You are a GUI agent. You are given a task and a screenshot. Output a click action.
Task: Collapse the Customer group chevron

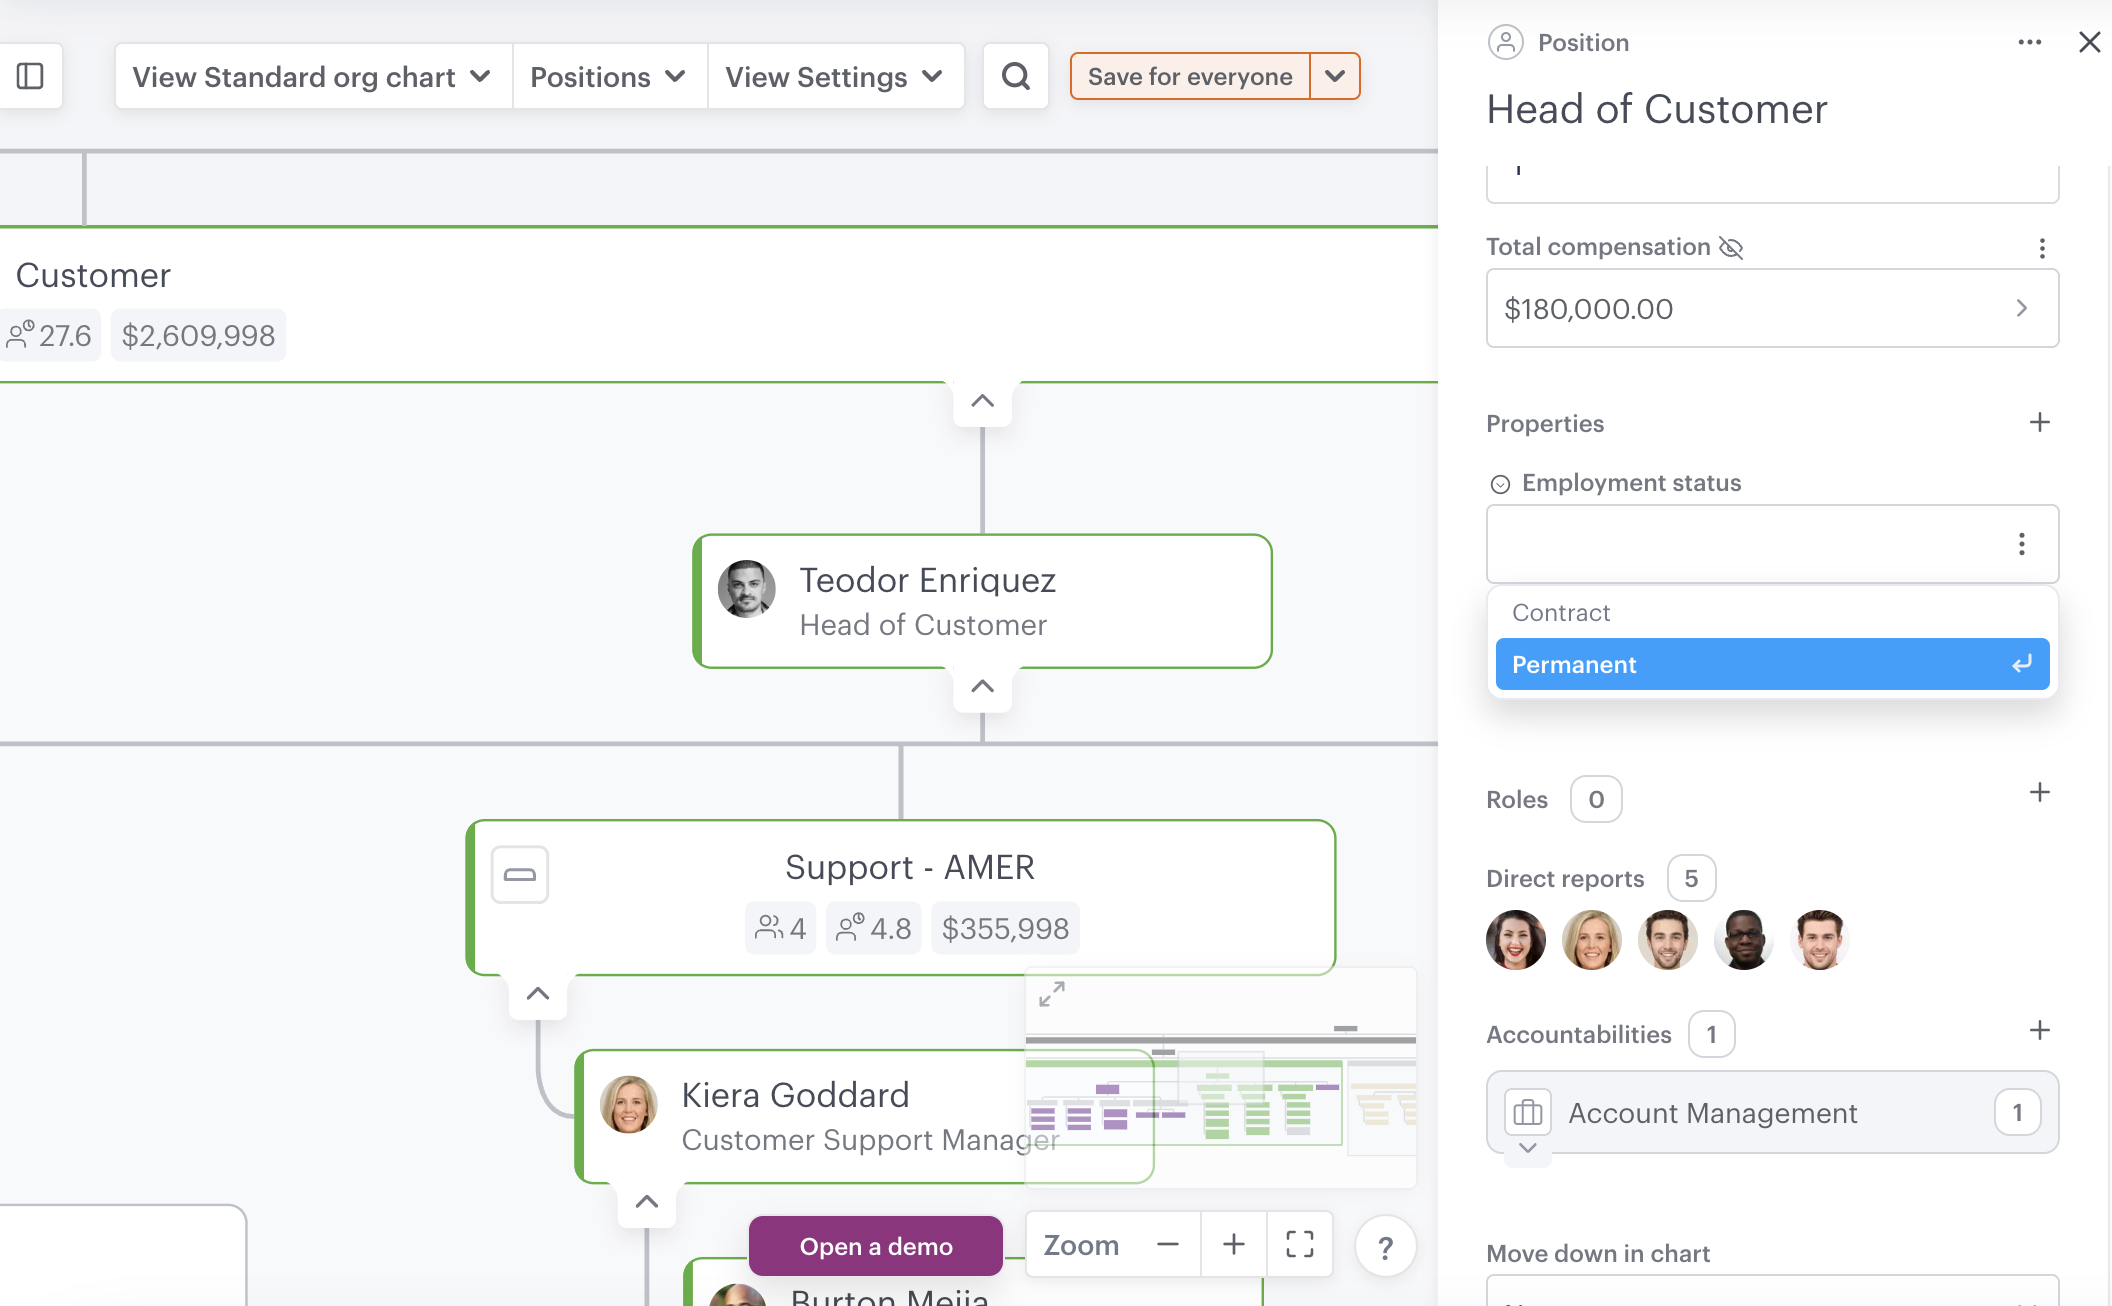point(983,402)
